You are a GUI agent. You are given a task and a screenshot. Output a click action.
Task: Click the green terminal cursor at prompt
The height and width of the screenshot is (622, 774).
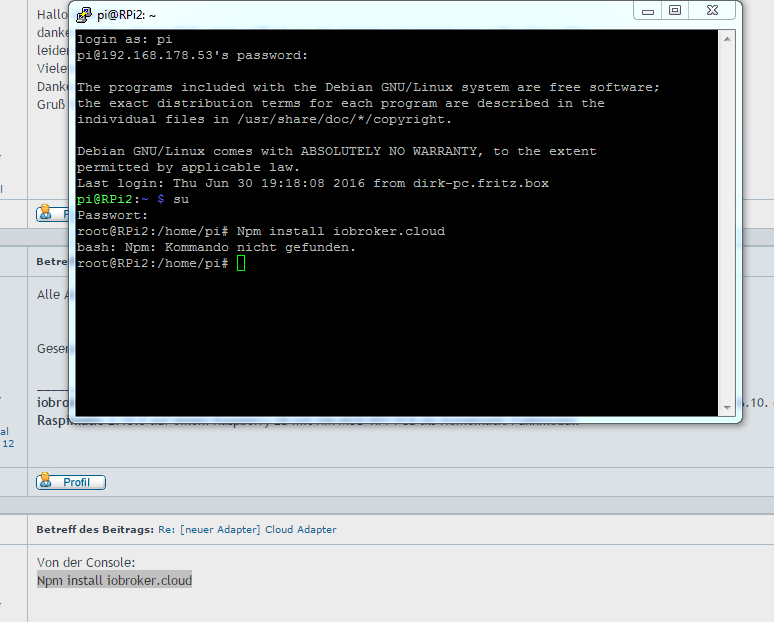[241, 263]
